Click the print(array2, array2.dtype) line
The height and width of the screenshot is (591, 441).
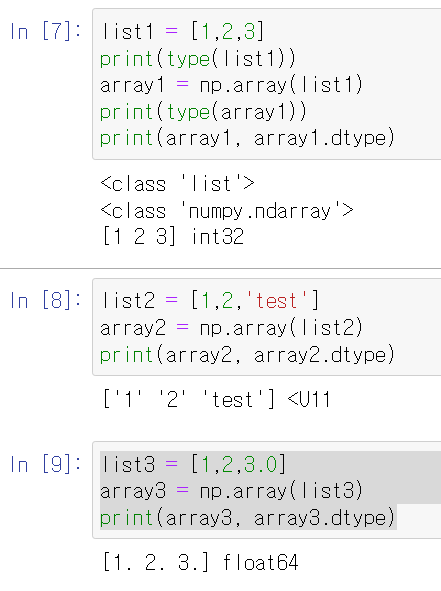click(247, 355)
